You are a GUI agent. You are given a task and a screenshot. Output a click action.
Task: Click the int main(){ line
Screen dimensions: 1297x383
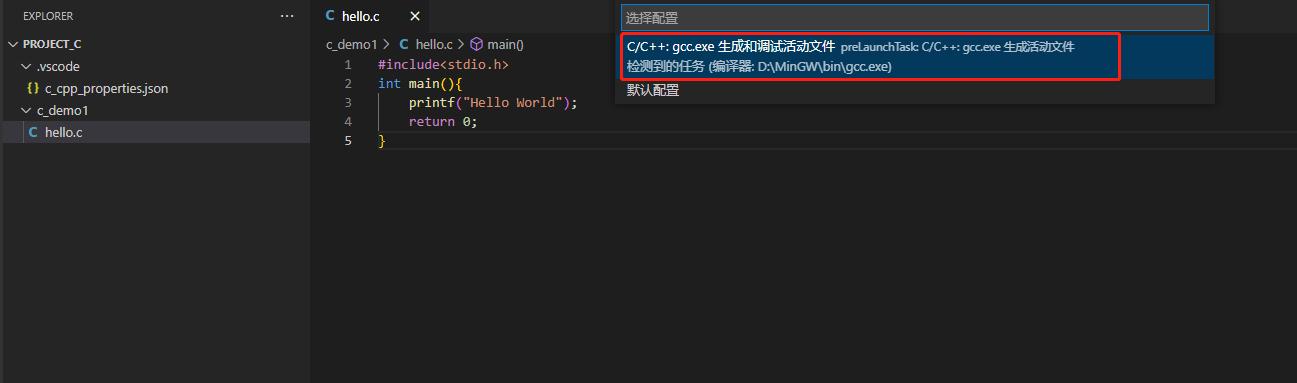click(420, 83)
